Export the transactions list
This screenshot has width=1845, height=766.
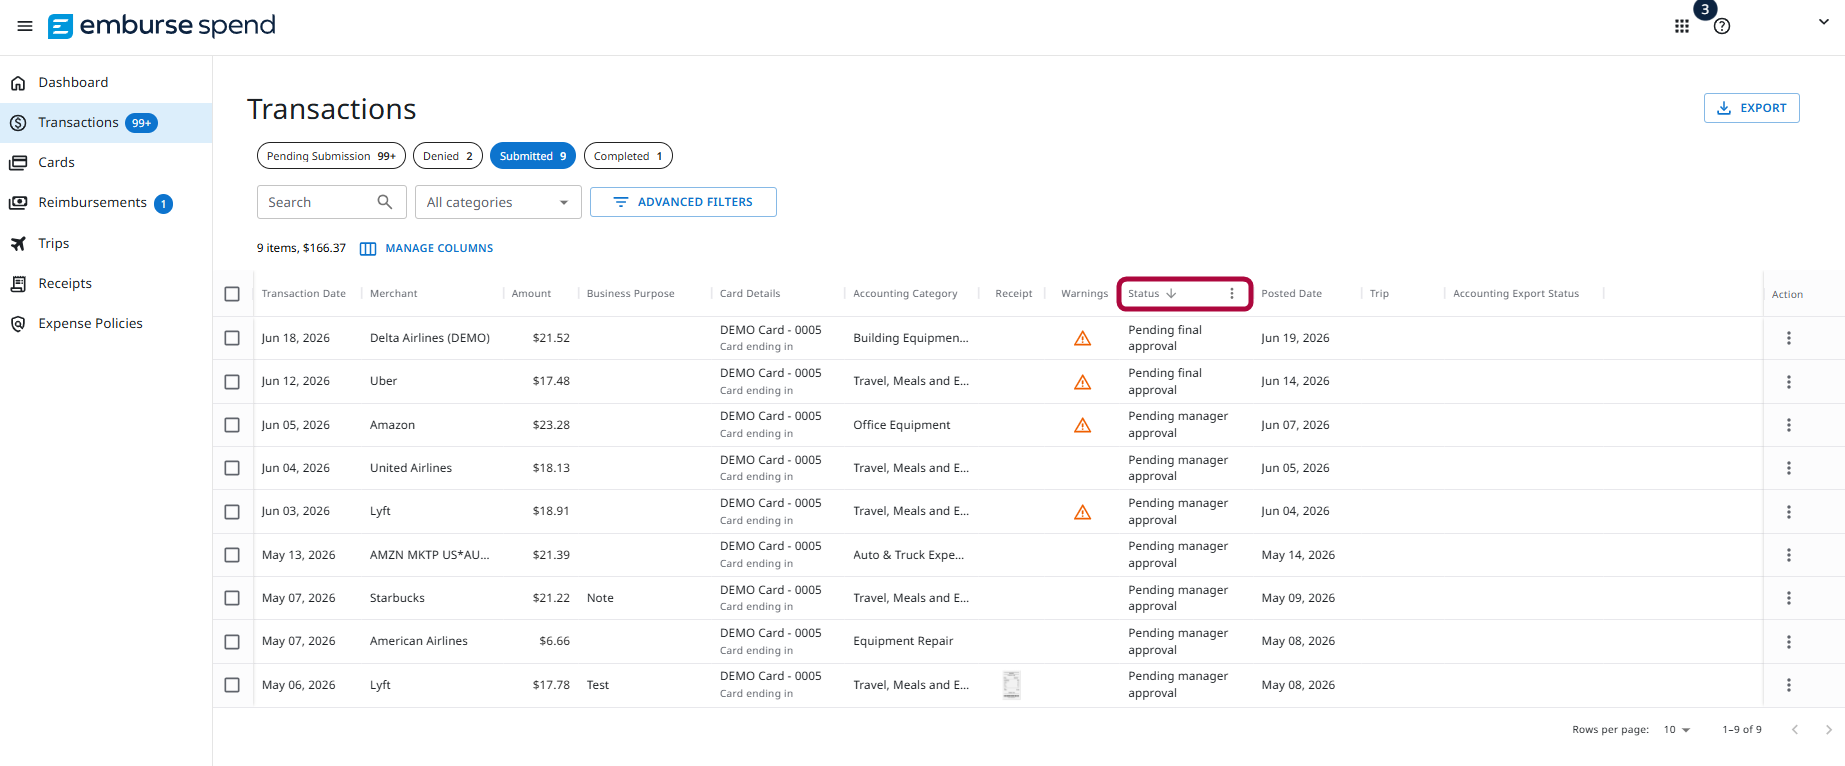pos(1751,108)
